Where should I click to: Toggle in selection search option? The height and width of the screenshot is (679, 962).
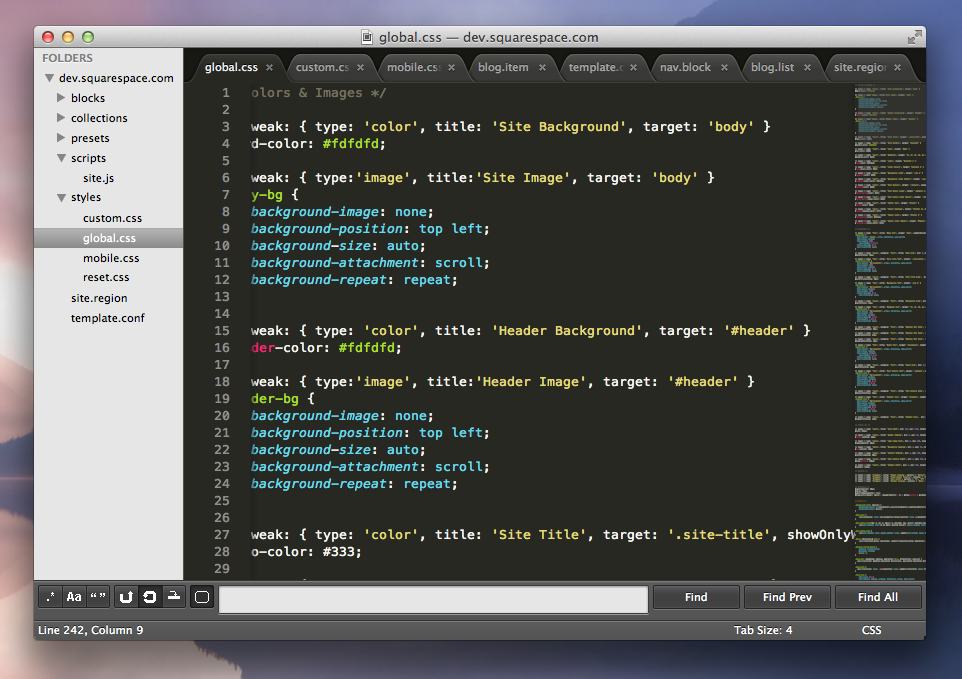click(x=174, y=597)
